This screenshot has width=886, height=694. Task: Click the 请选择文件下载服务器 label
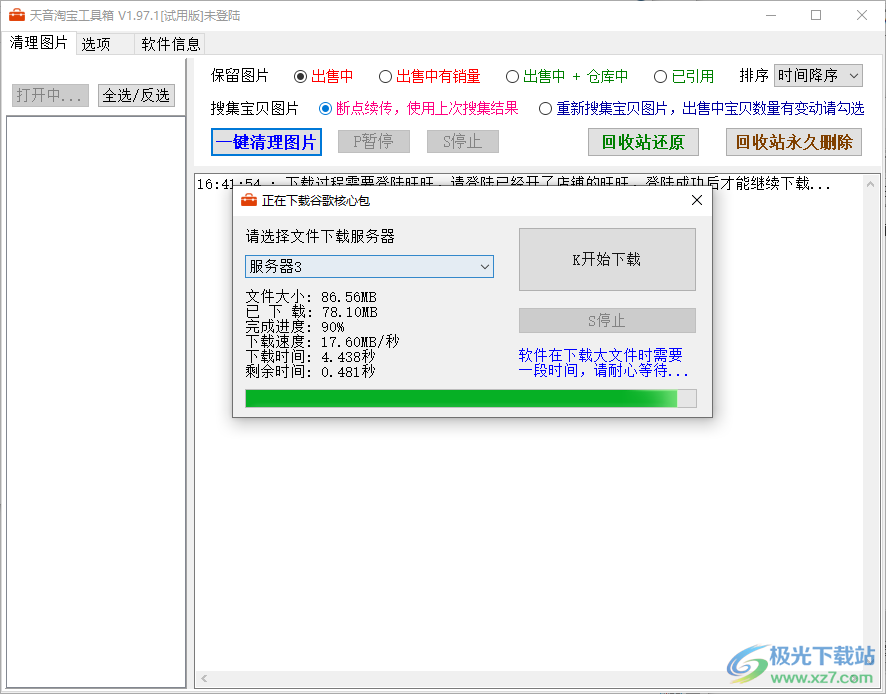tap(320, 236)
